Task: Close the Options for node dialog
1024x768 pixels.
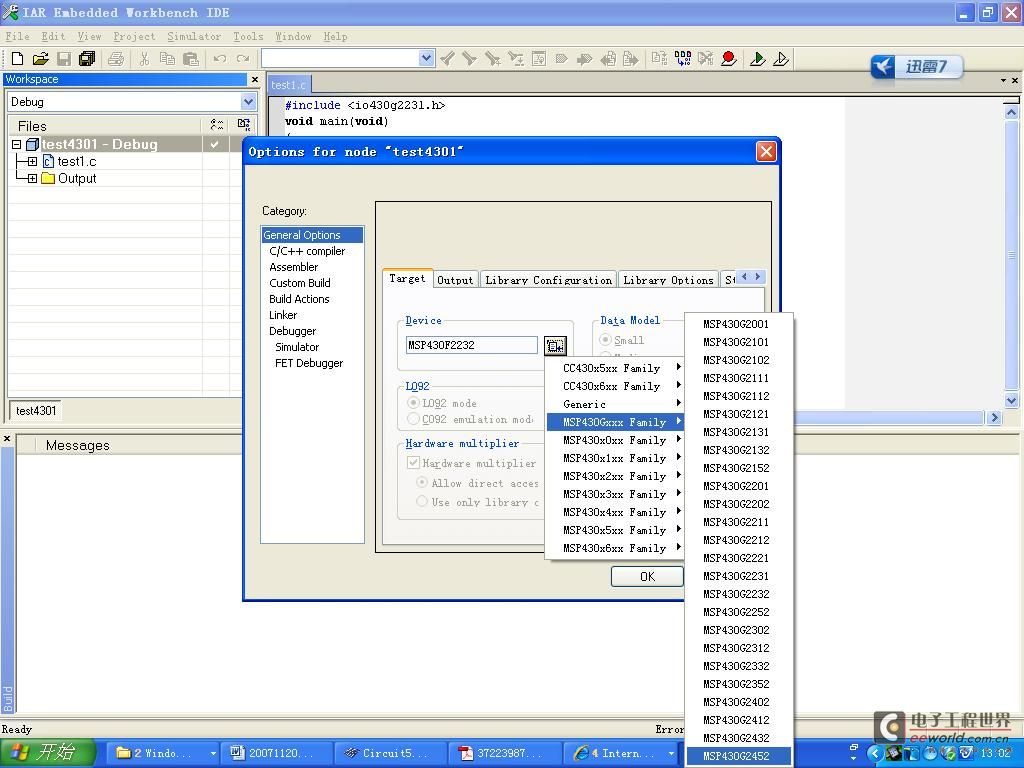Action: coord(765,152)
